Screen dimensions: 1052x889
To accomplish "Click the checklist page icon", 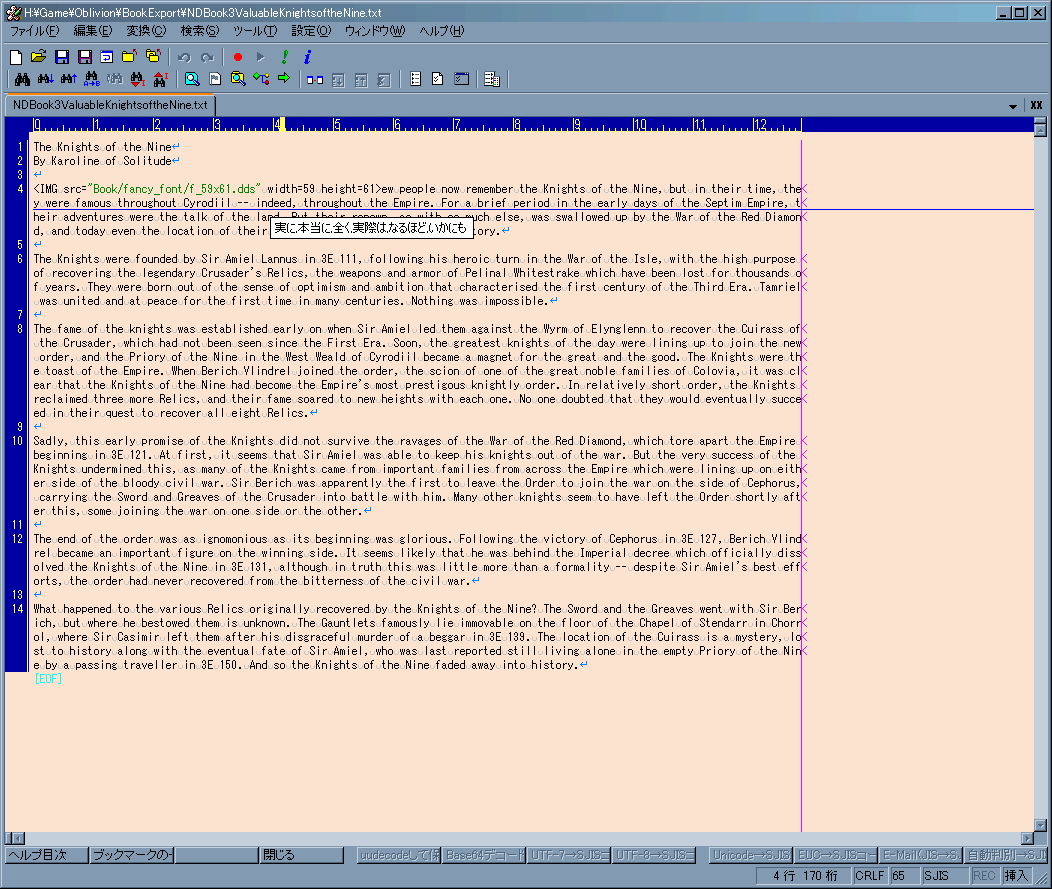I will [x=437, y=80].
